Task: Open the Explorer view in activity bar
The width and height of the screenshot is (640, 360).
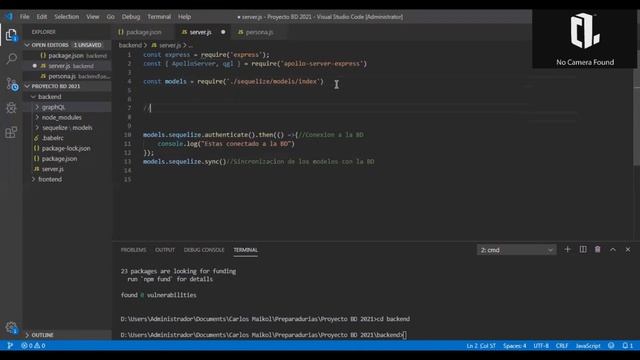Action: 11,35
